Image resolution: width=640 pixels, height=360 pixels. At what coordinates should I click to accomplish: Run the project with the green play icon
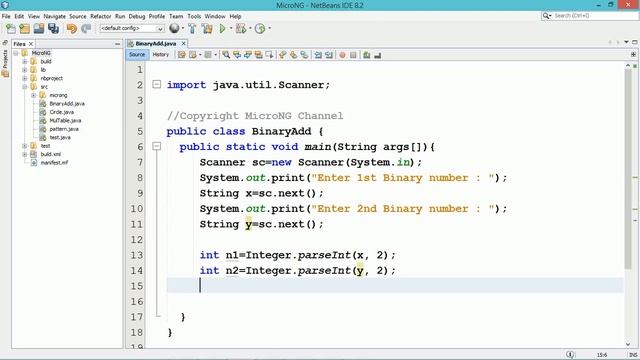pos(222,28)
